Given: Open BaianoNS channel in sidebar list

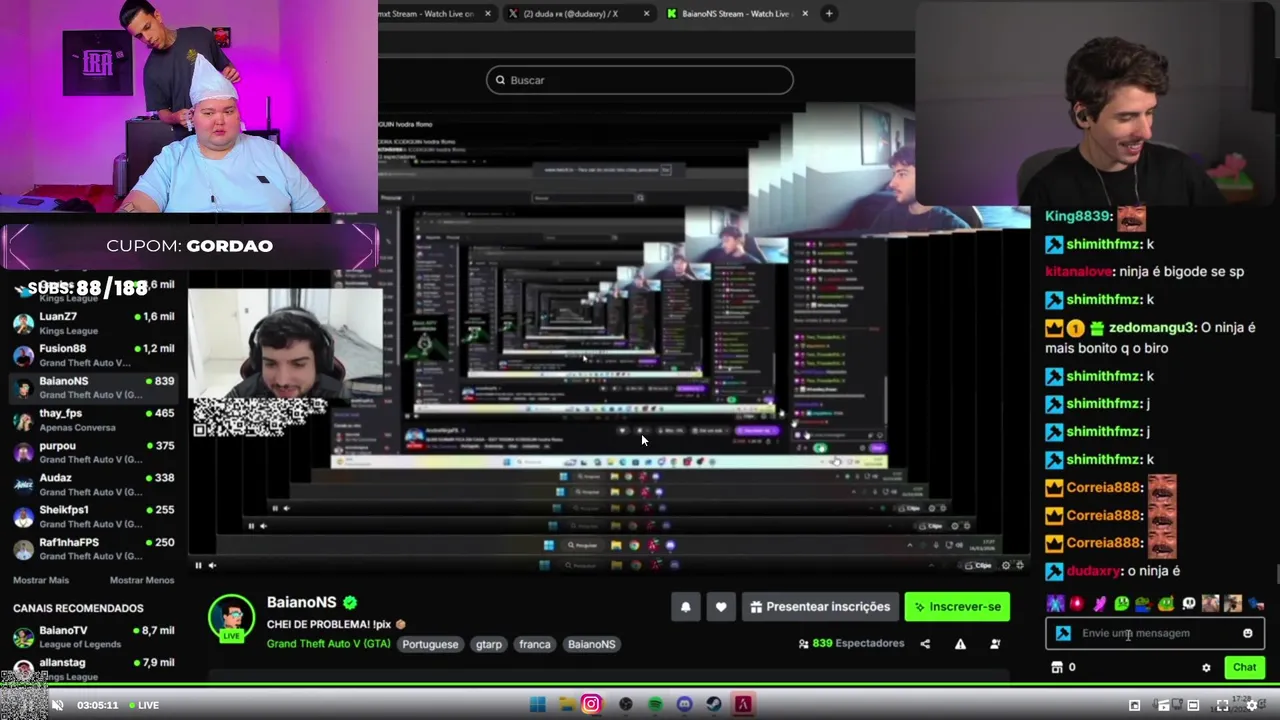Looking at the screenshot, I should (94, 387).
